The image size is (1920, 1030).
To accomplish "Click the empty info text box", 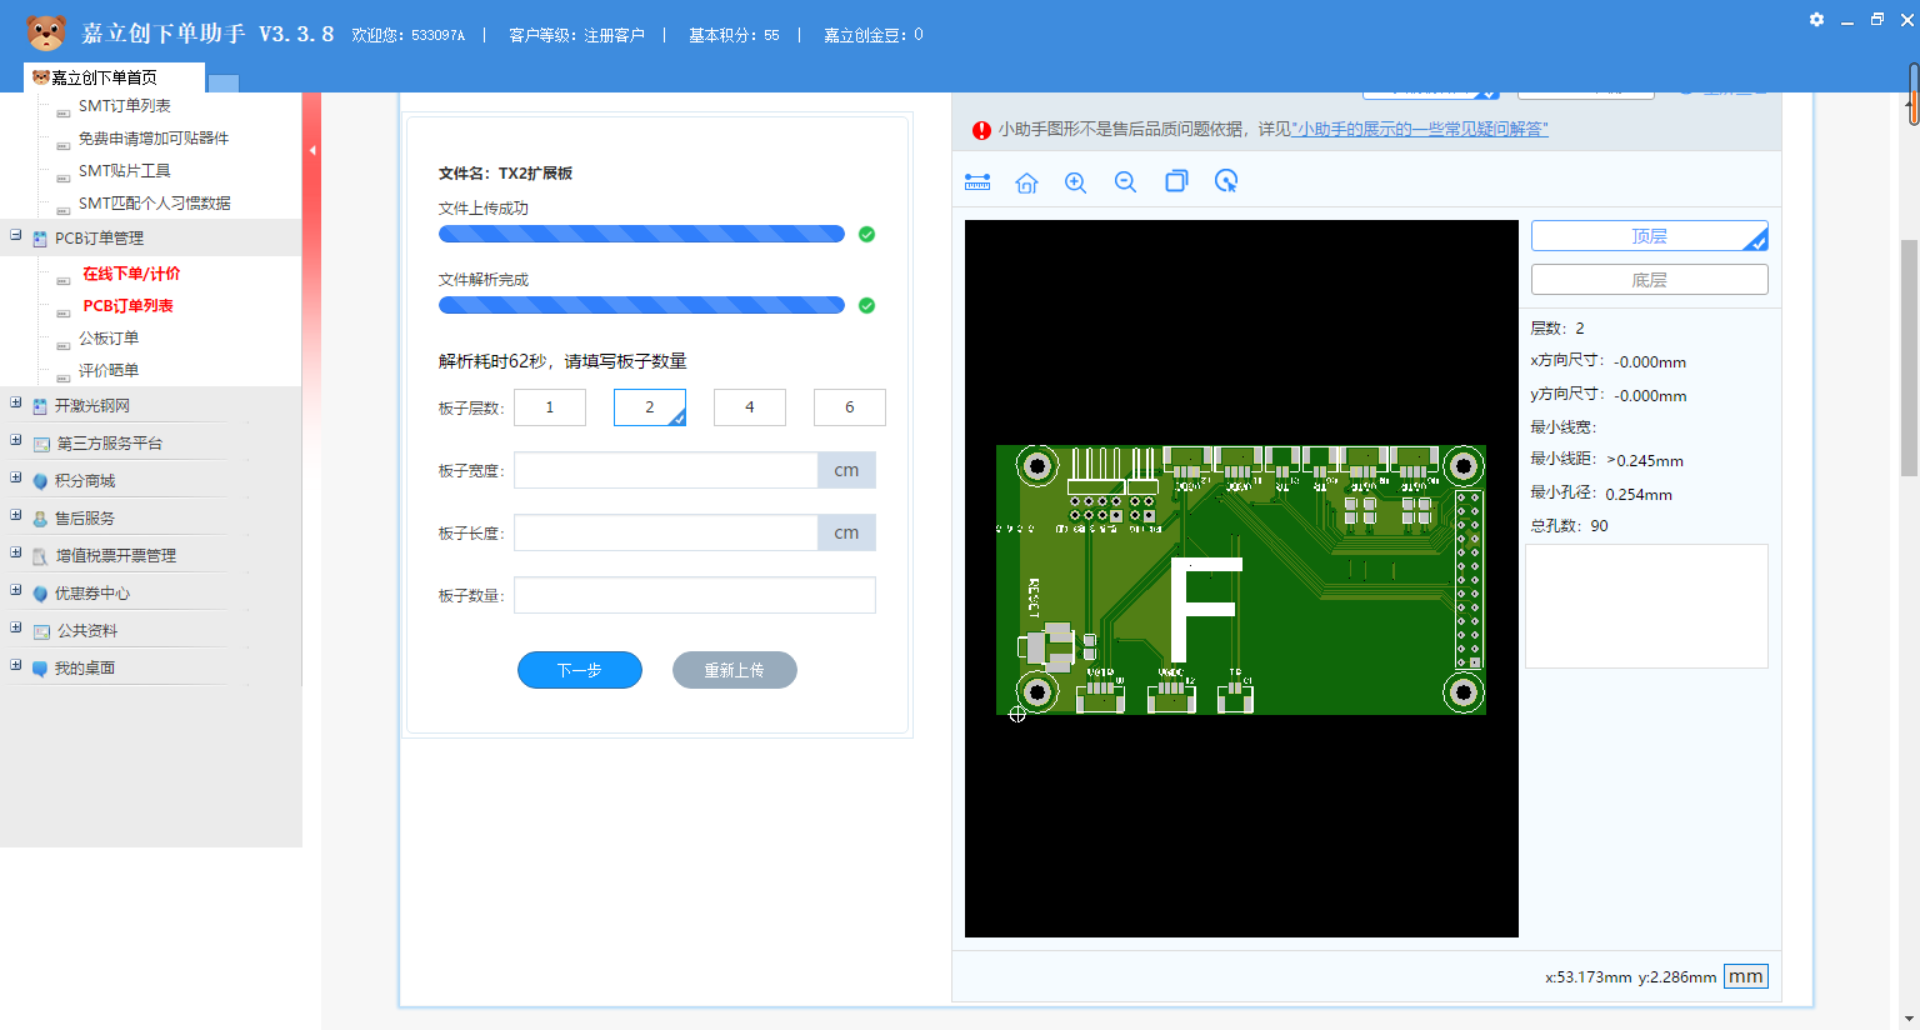I will (1646, 606).
